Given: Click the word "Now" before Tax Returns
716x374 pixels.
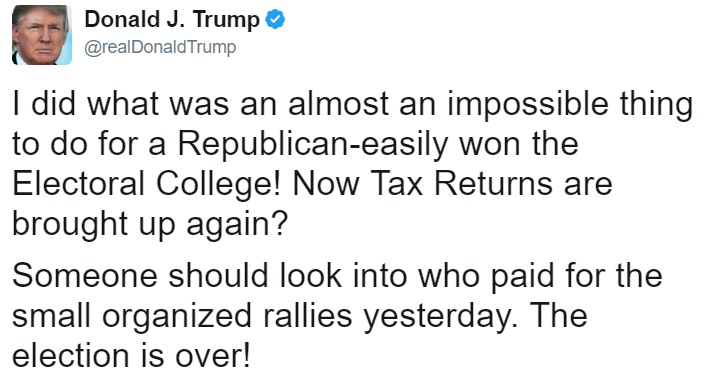Looking at the screenshot, I should coord(326,184).
